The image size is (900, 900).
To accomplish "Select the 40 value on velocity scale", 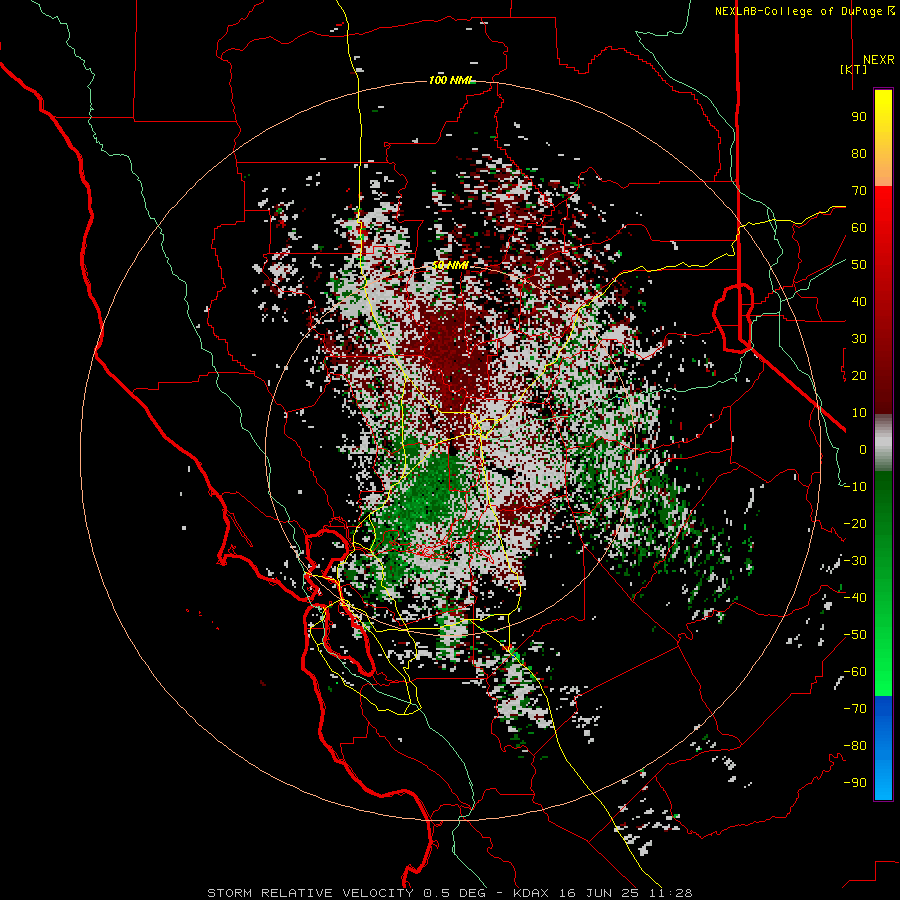I will click(859, 301).
